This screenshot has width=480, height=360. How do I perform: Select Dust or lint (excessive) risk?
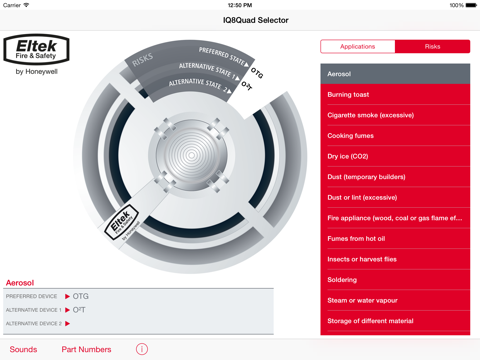point(395,198)
